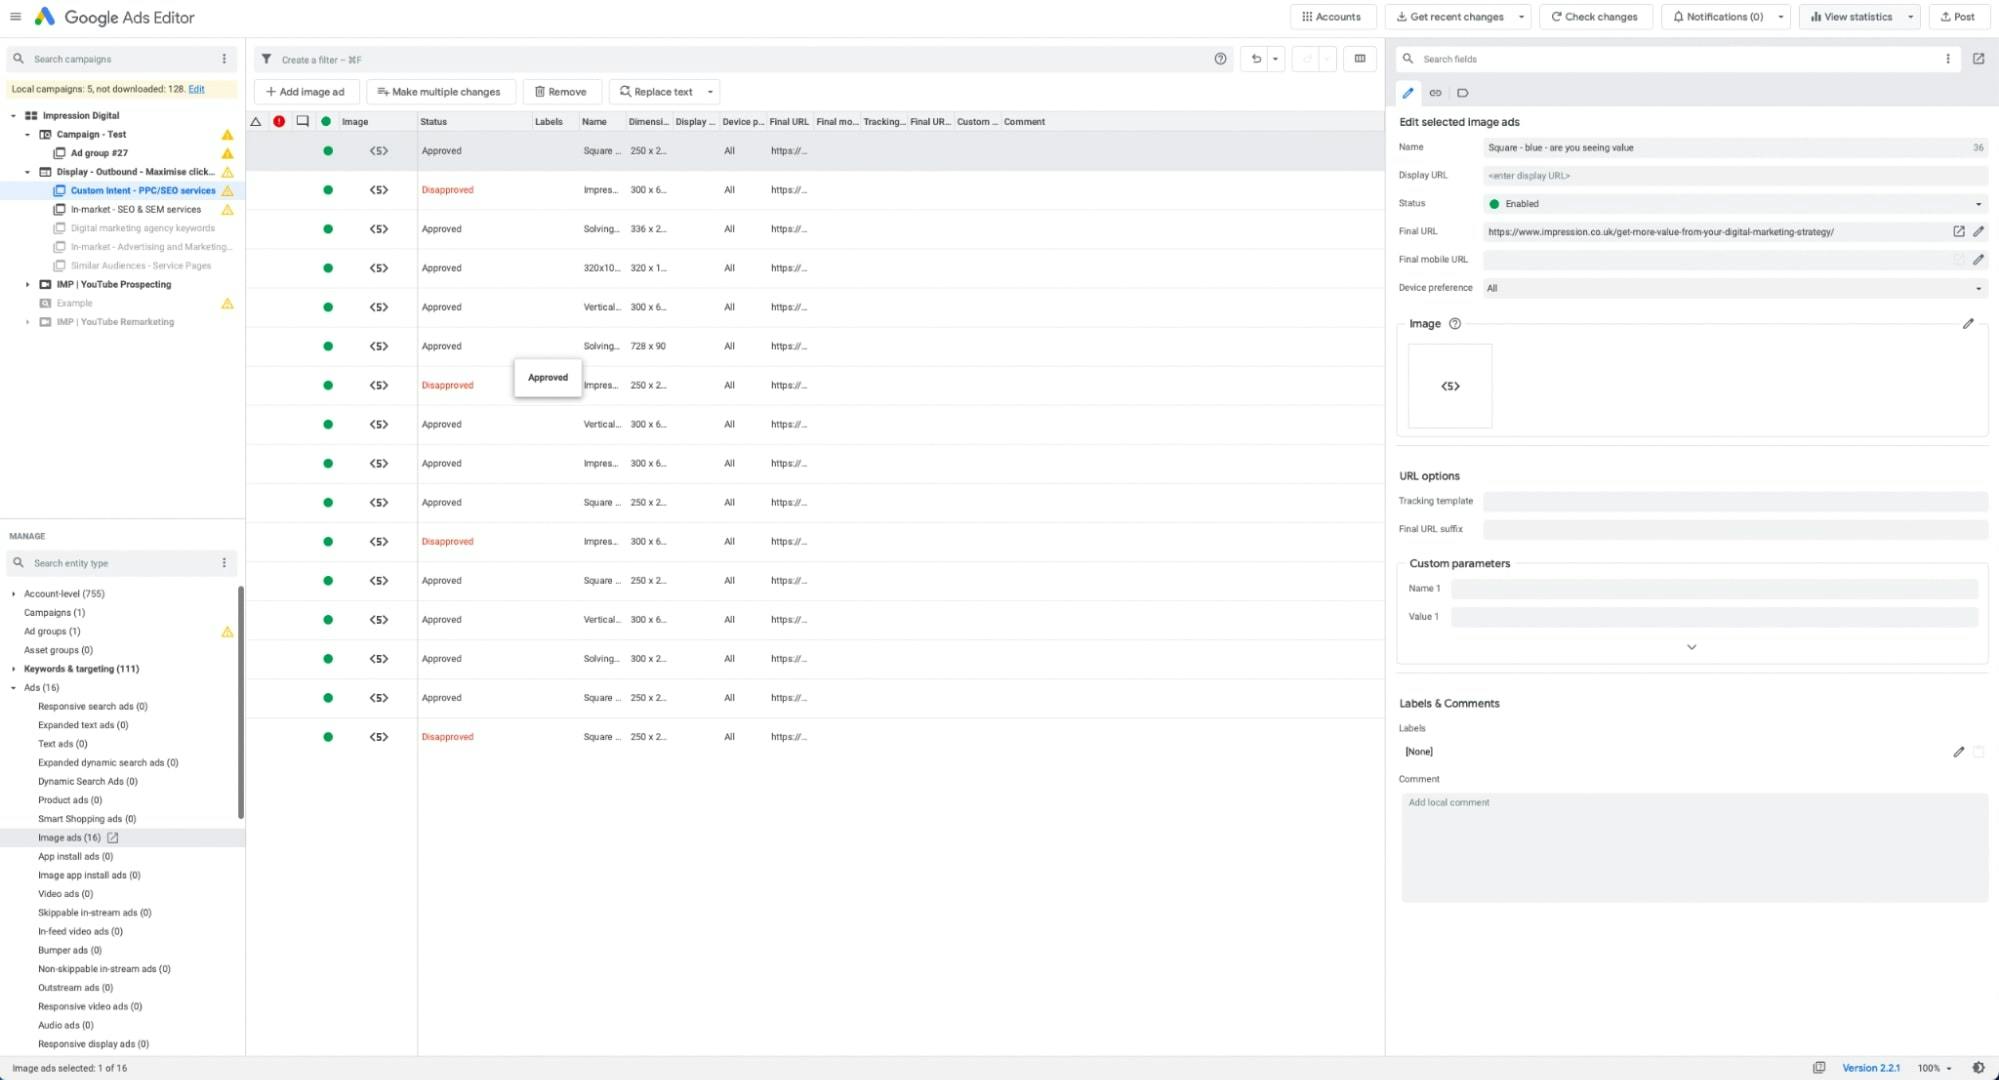Open the three-dot menu beside Search campaigns
The width and height of the screenshot is (1999, 1080).
click(x=224, y=58)
